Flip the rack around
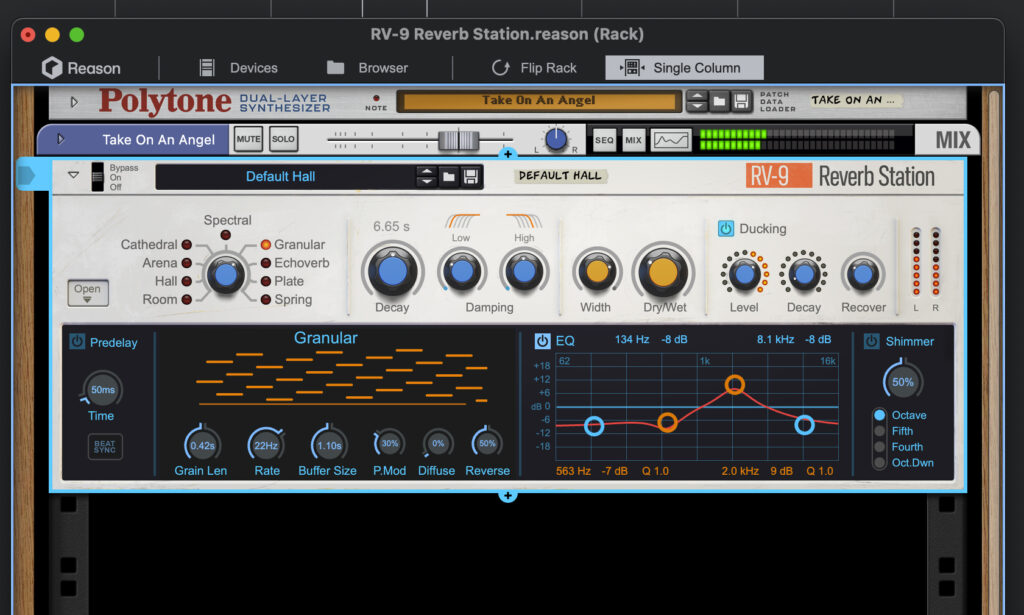This screenshot has width=1024, height=615. click(x=534, y=68)
